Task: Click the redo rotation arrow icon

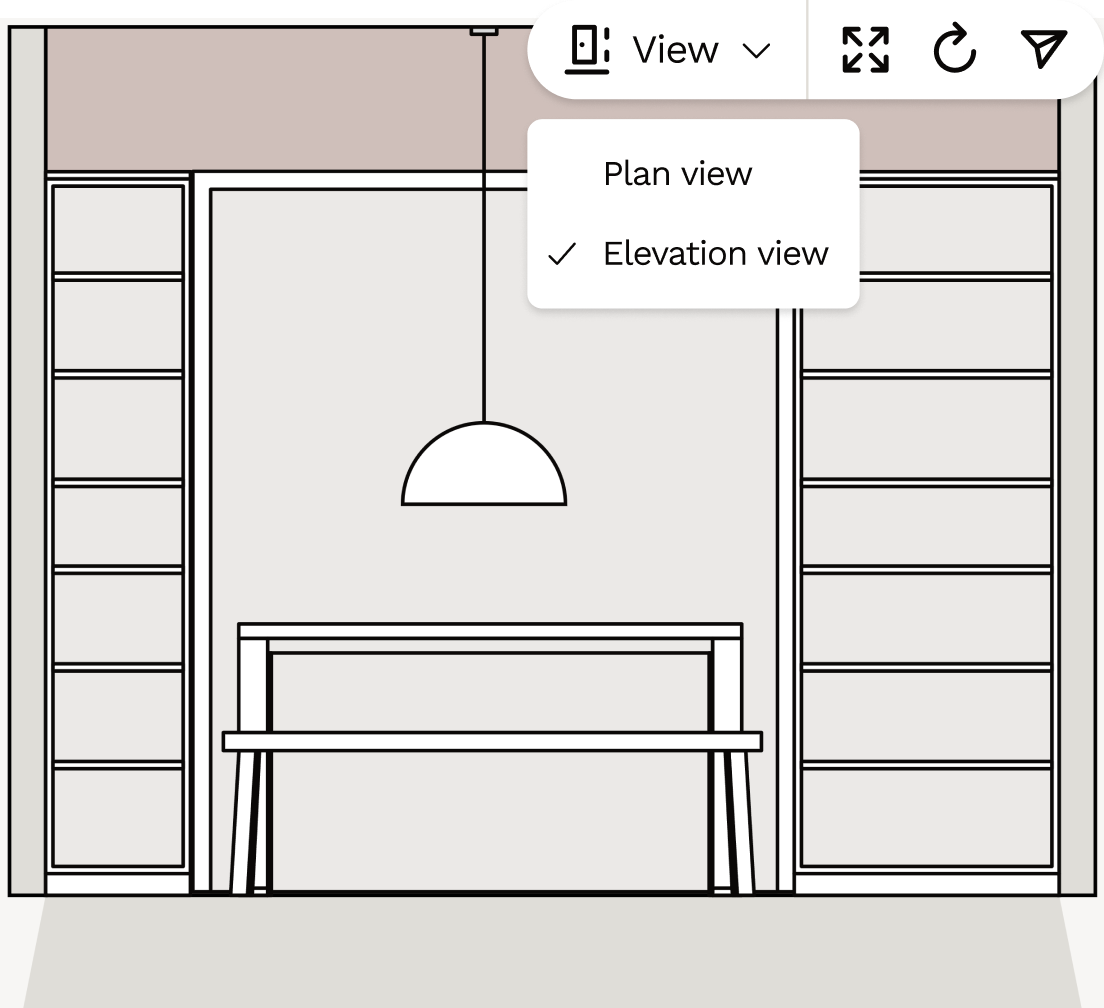Action: point(955,49)
